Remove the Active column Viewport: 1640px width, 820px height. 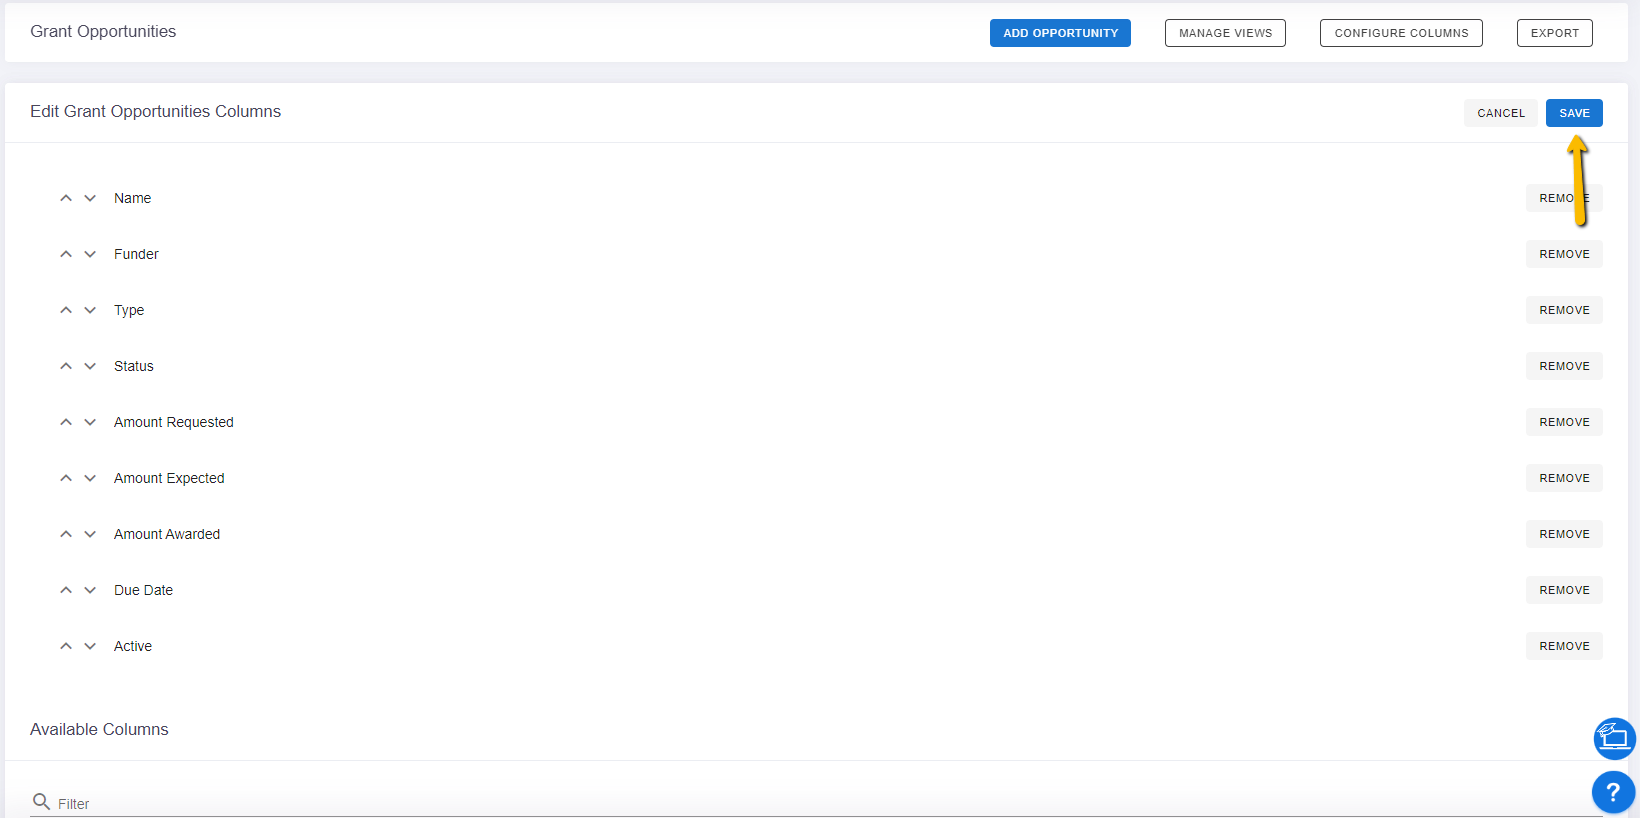click(x=1564, y=646)
